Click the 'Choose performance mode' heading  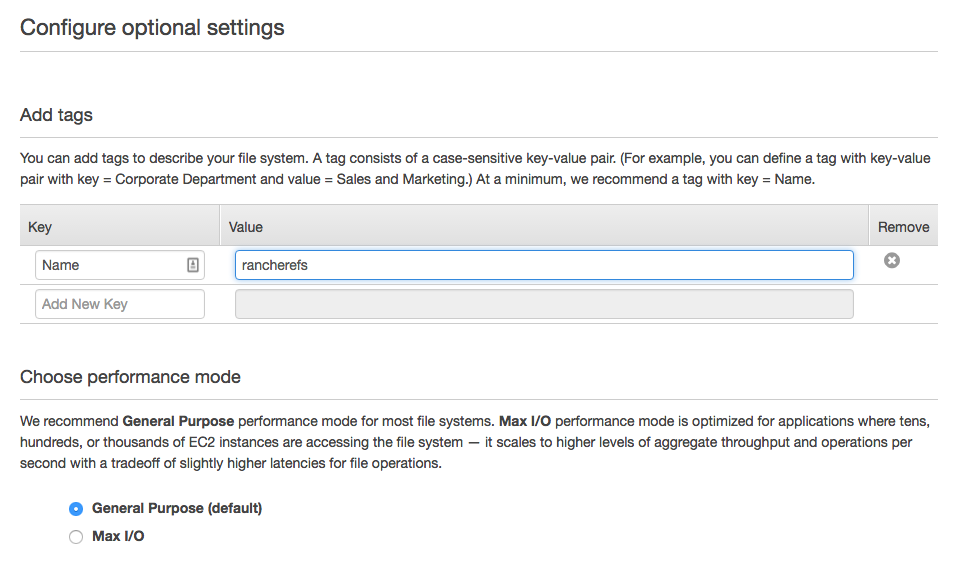click(x=130, y=377)
